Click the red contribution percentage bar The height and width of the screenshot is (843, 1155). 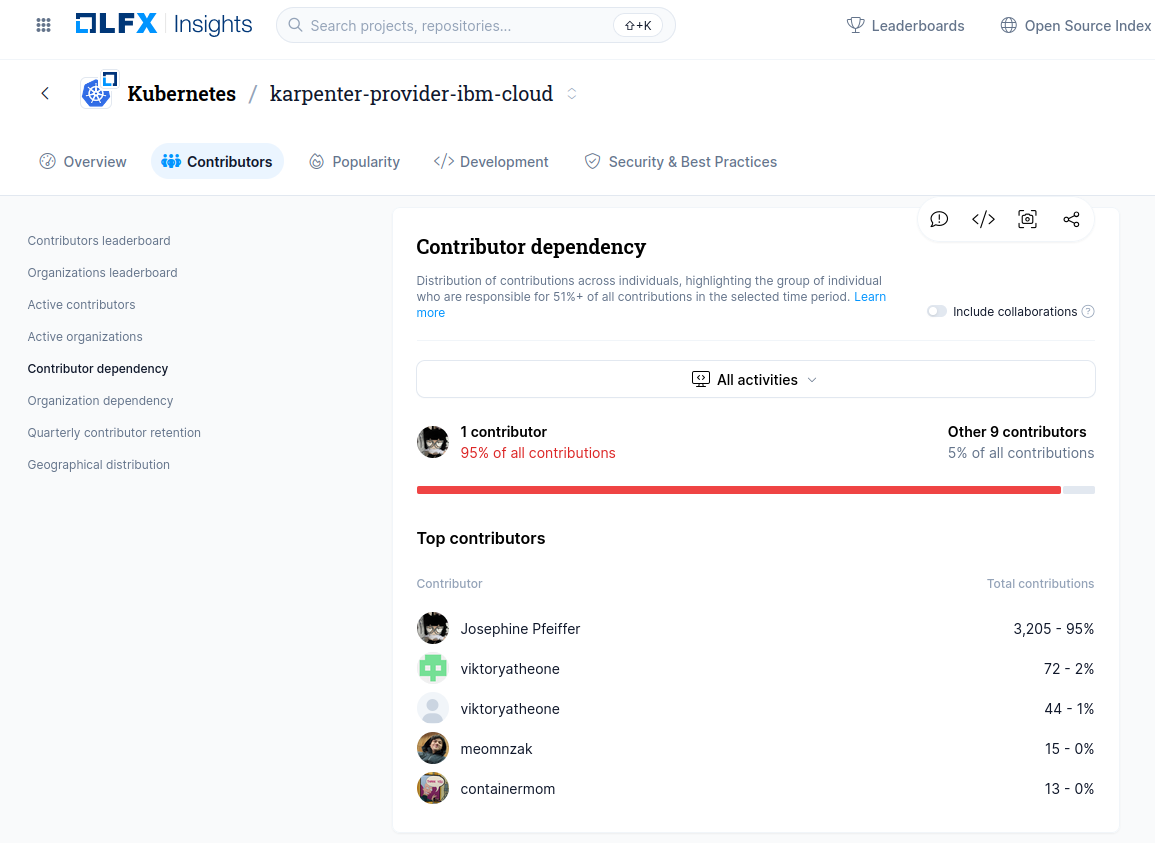738,490
